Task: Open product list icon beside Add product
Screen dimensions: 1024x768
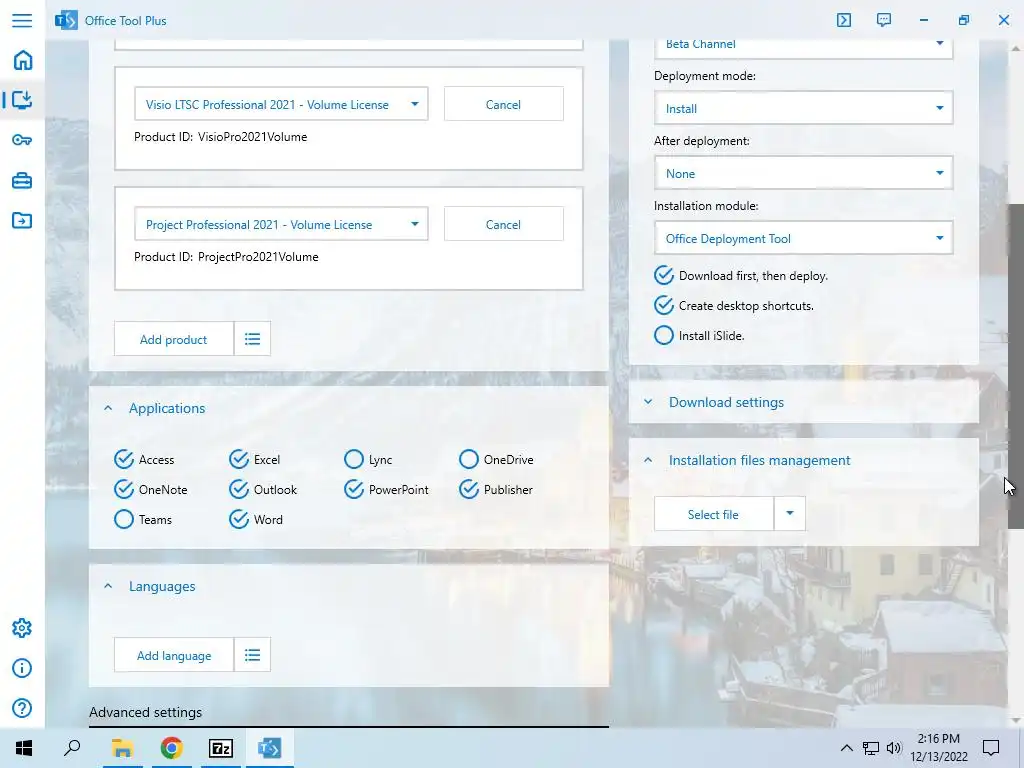Action: (252, 338)
